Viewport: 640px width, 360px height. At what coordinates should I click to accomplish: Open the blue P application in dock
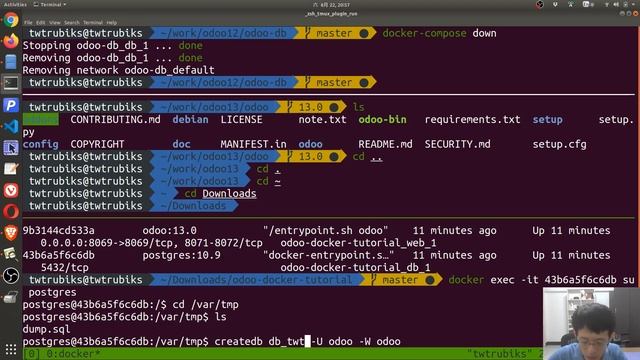tap(11, 105)
